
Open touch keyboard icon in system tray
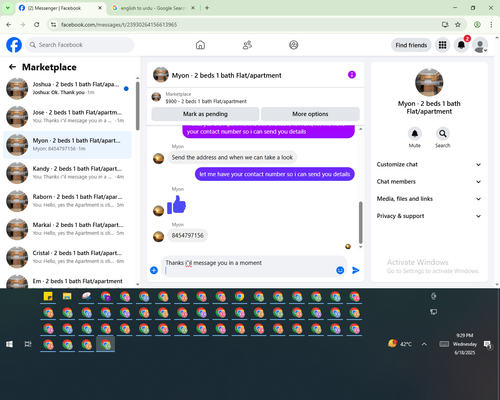pyautogui.click(x=444, y=344)
